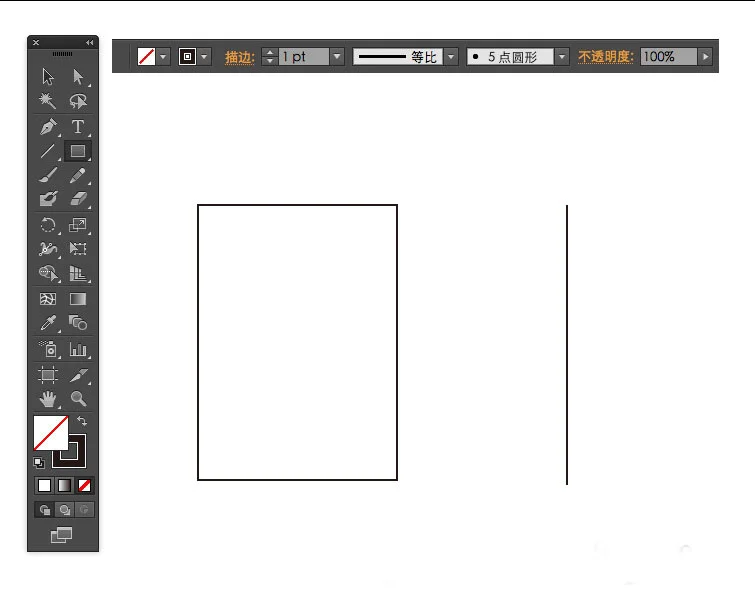Open the 5 点圆形 brush dropdown
Viewport: 755px width, 599px height.
click(562, 56)
